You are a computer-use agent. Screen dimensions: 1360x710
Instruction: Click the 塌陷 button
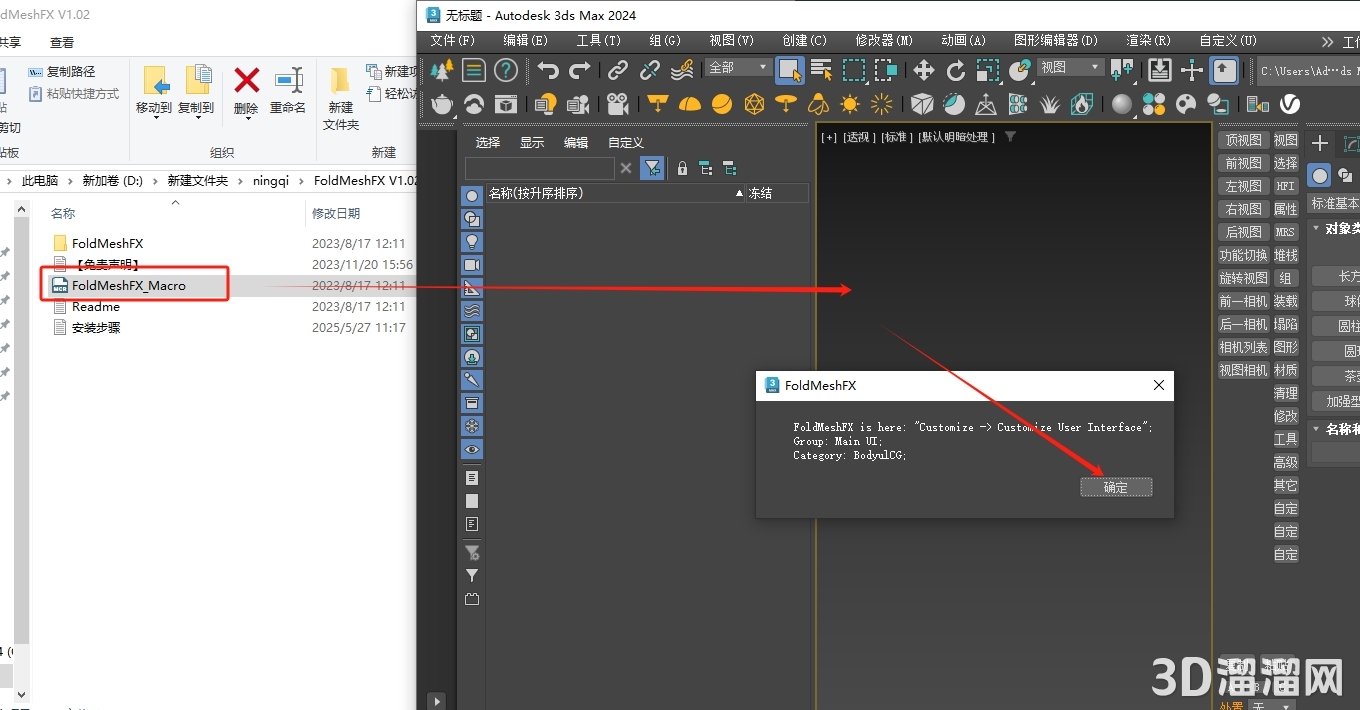click(1286, 324)
